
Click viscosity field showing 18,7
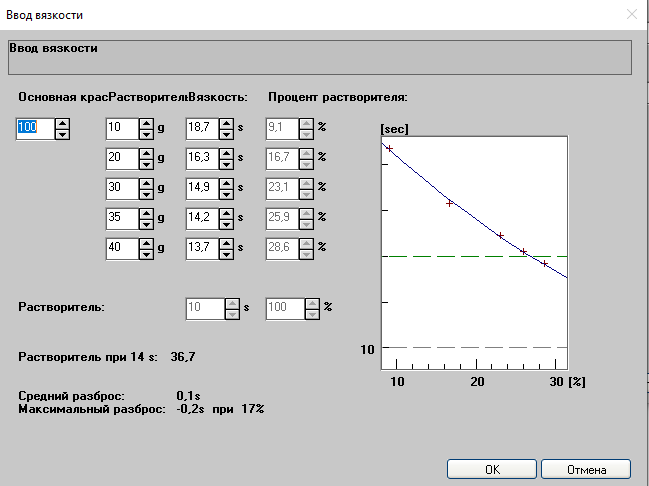202,129
